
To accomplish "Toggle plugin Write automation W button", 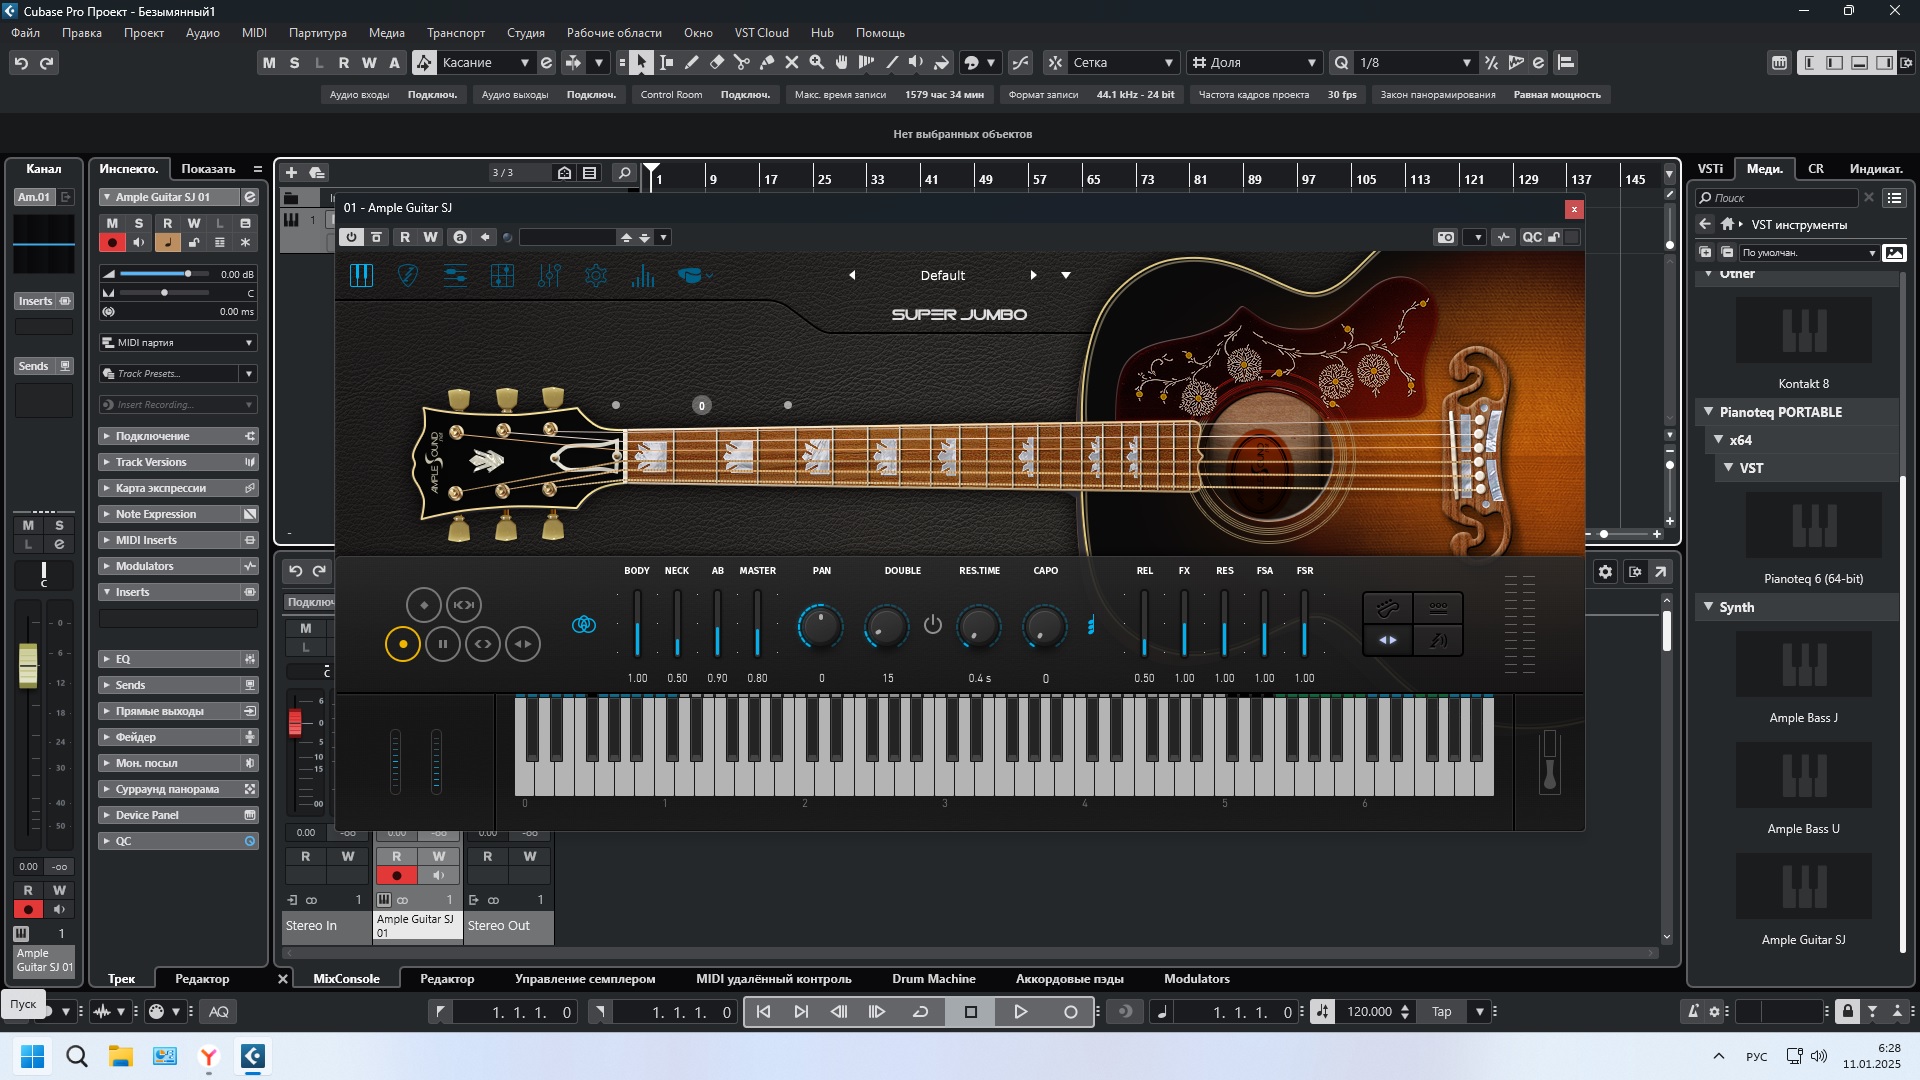I will pos(431,237).
